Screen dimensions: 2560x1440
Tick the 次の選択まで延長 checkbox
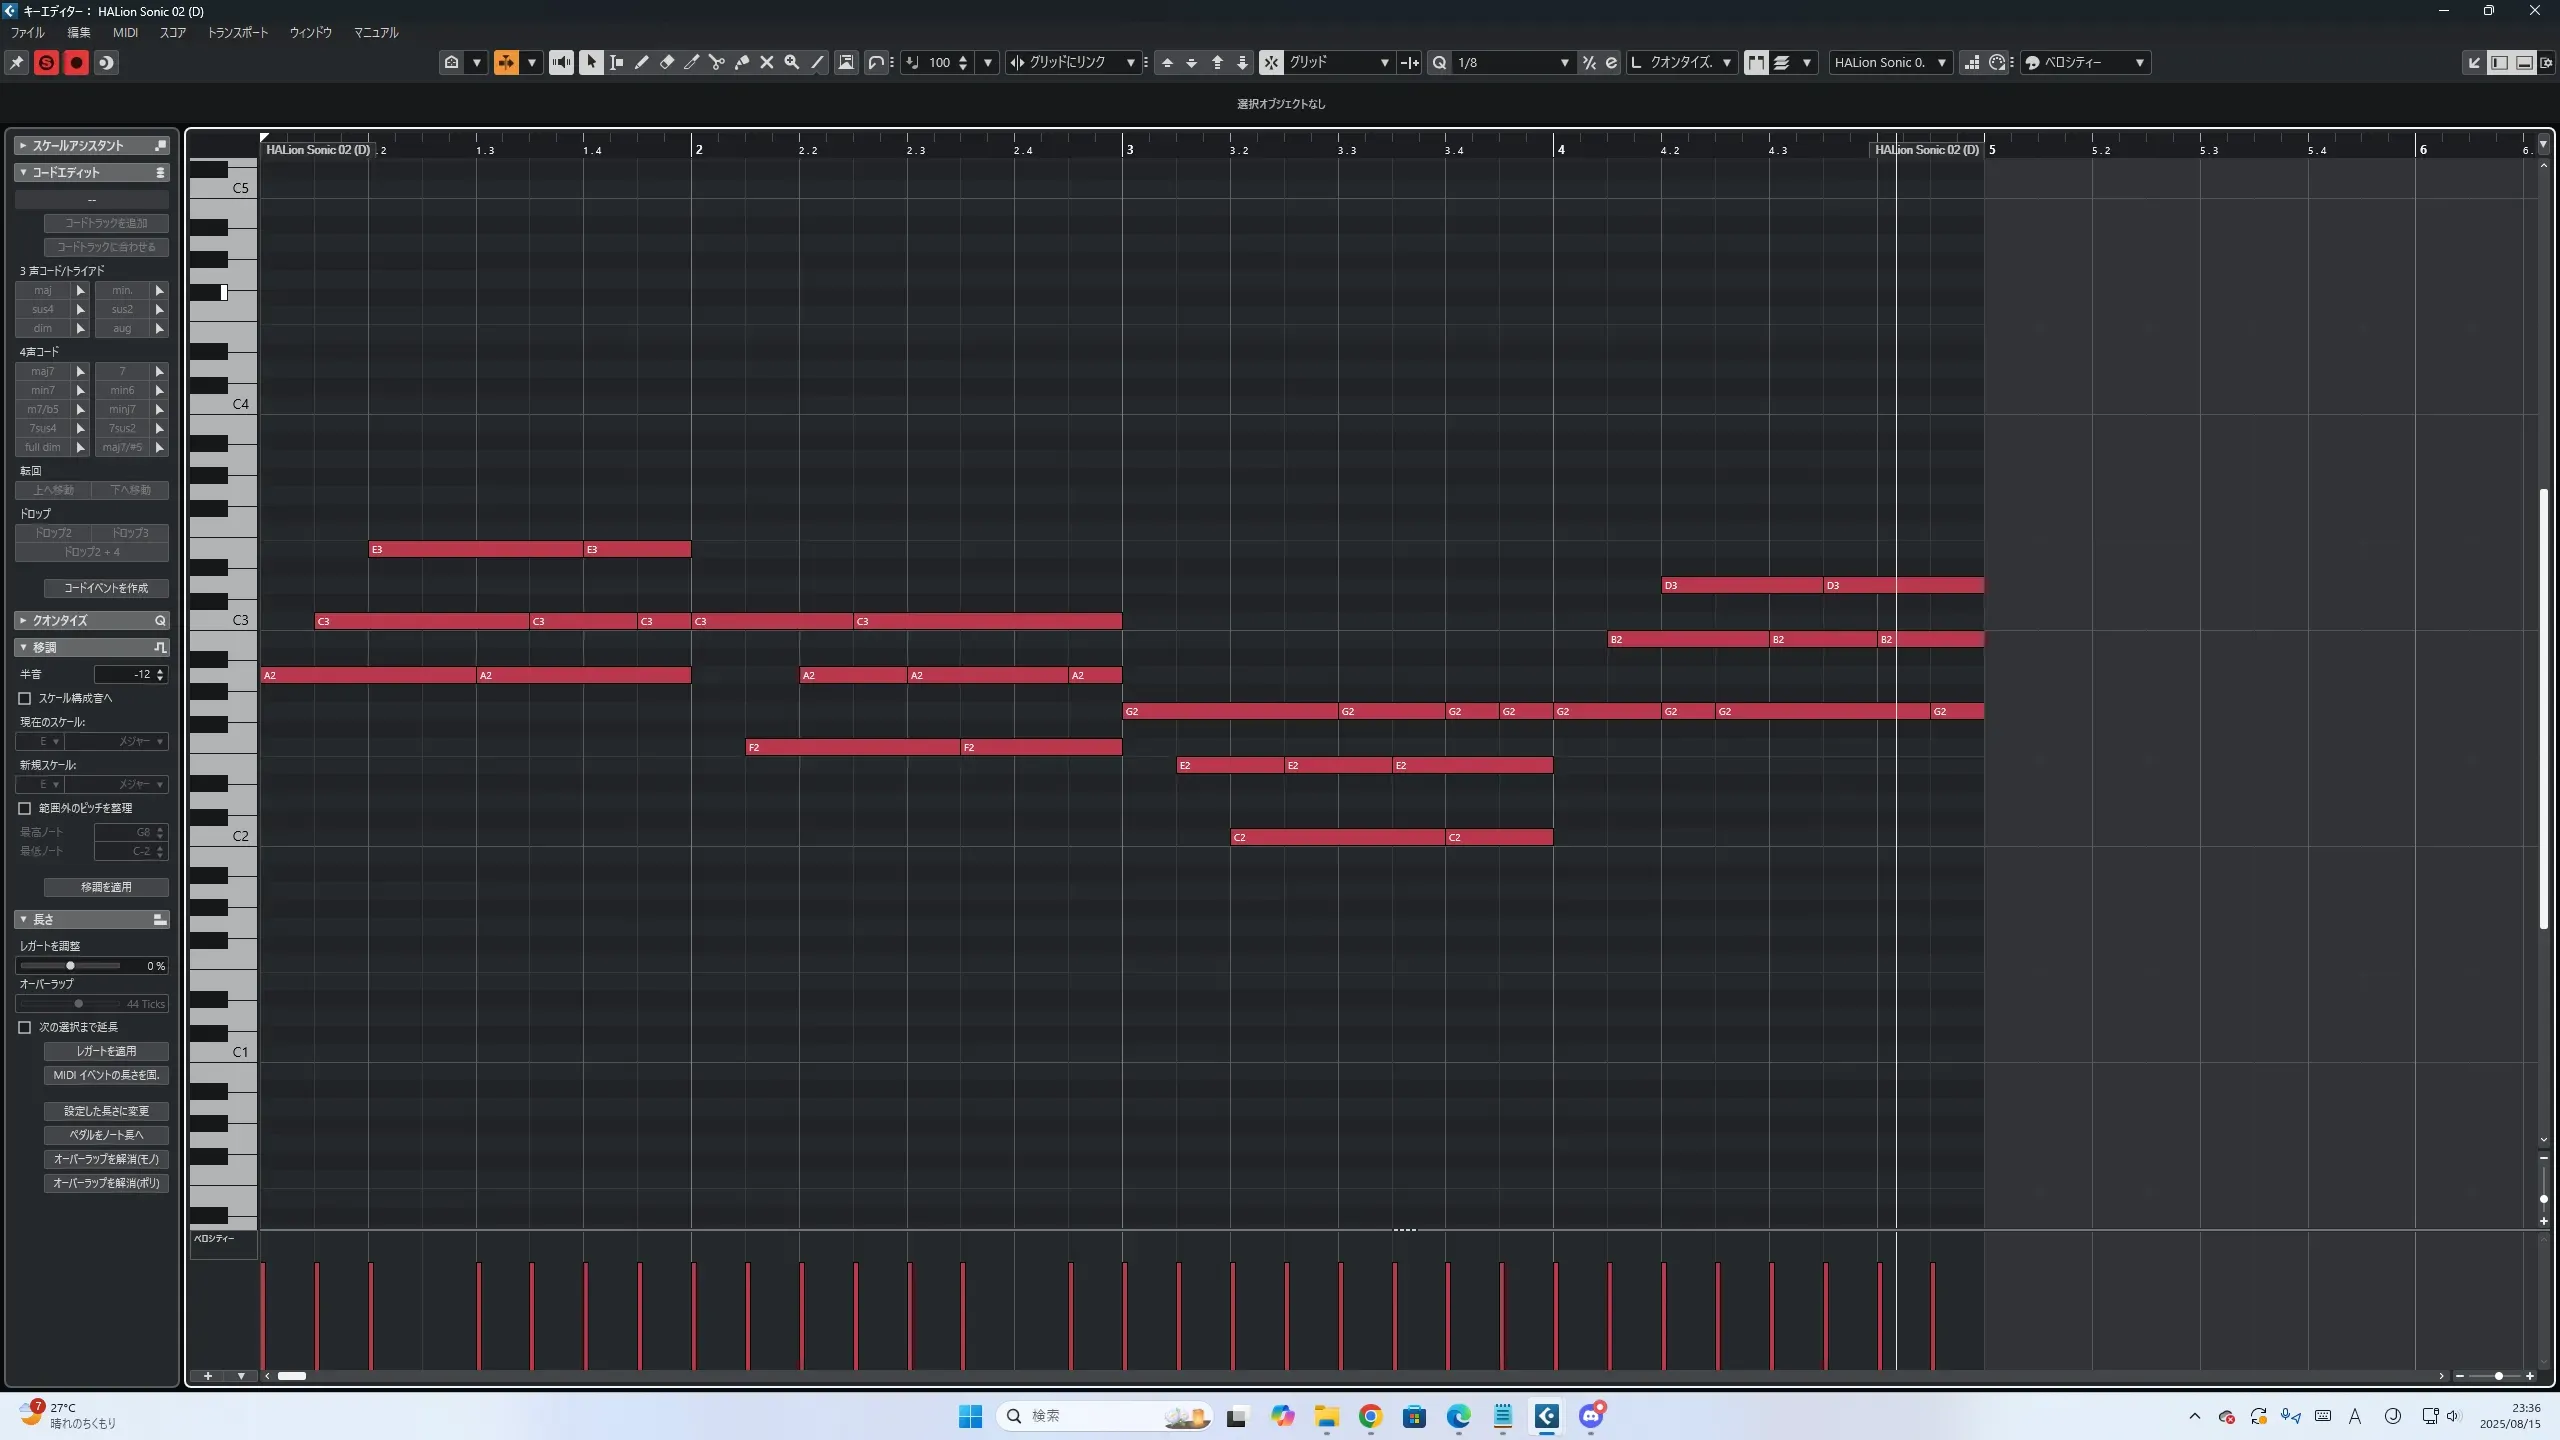tap(25, 1027)
